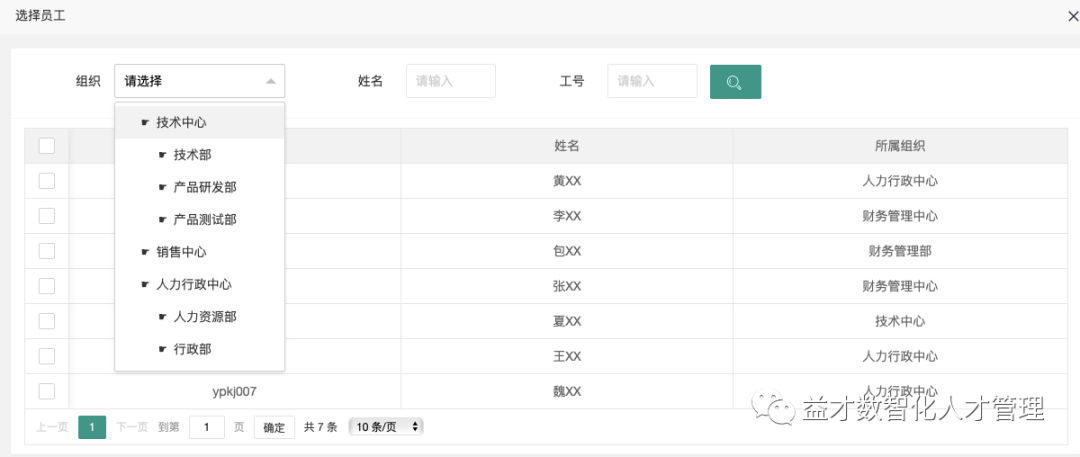This screenshot has height=457, width=1080.
Task: Click the pointer icon beside 产品测试部
Action: click(x=163, y=220)
